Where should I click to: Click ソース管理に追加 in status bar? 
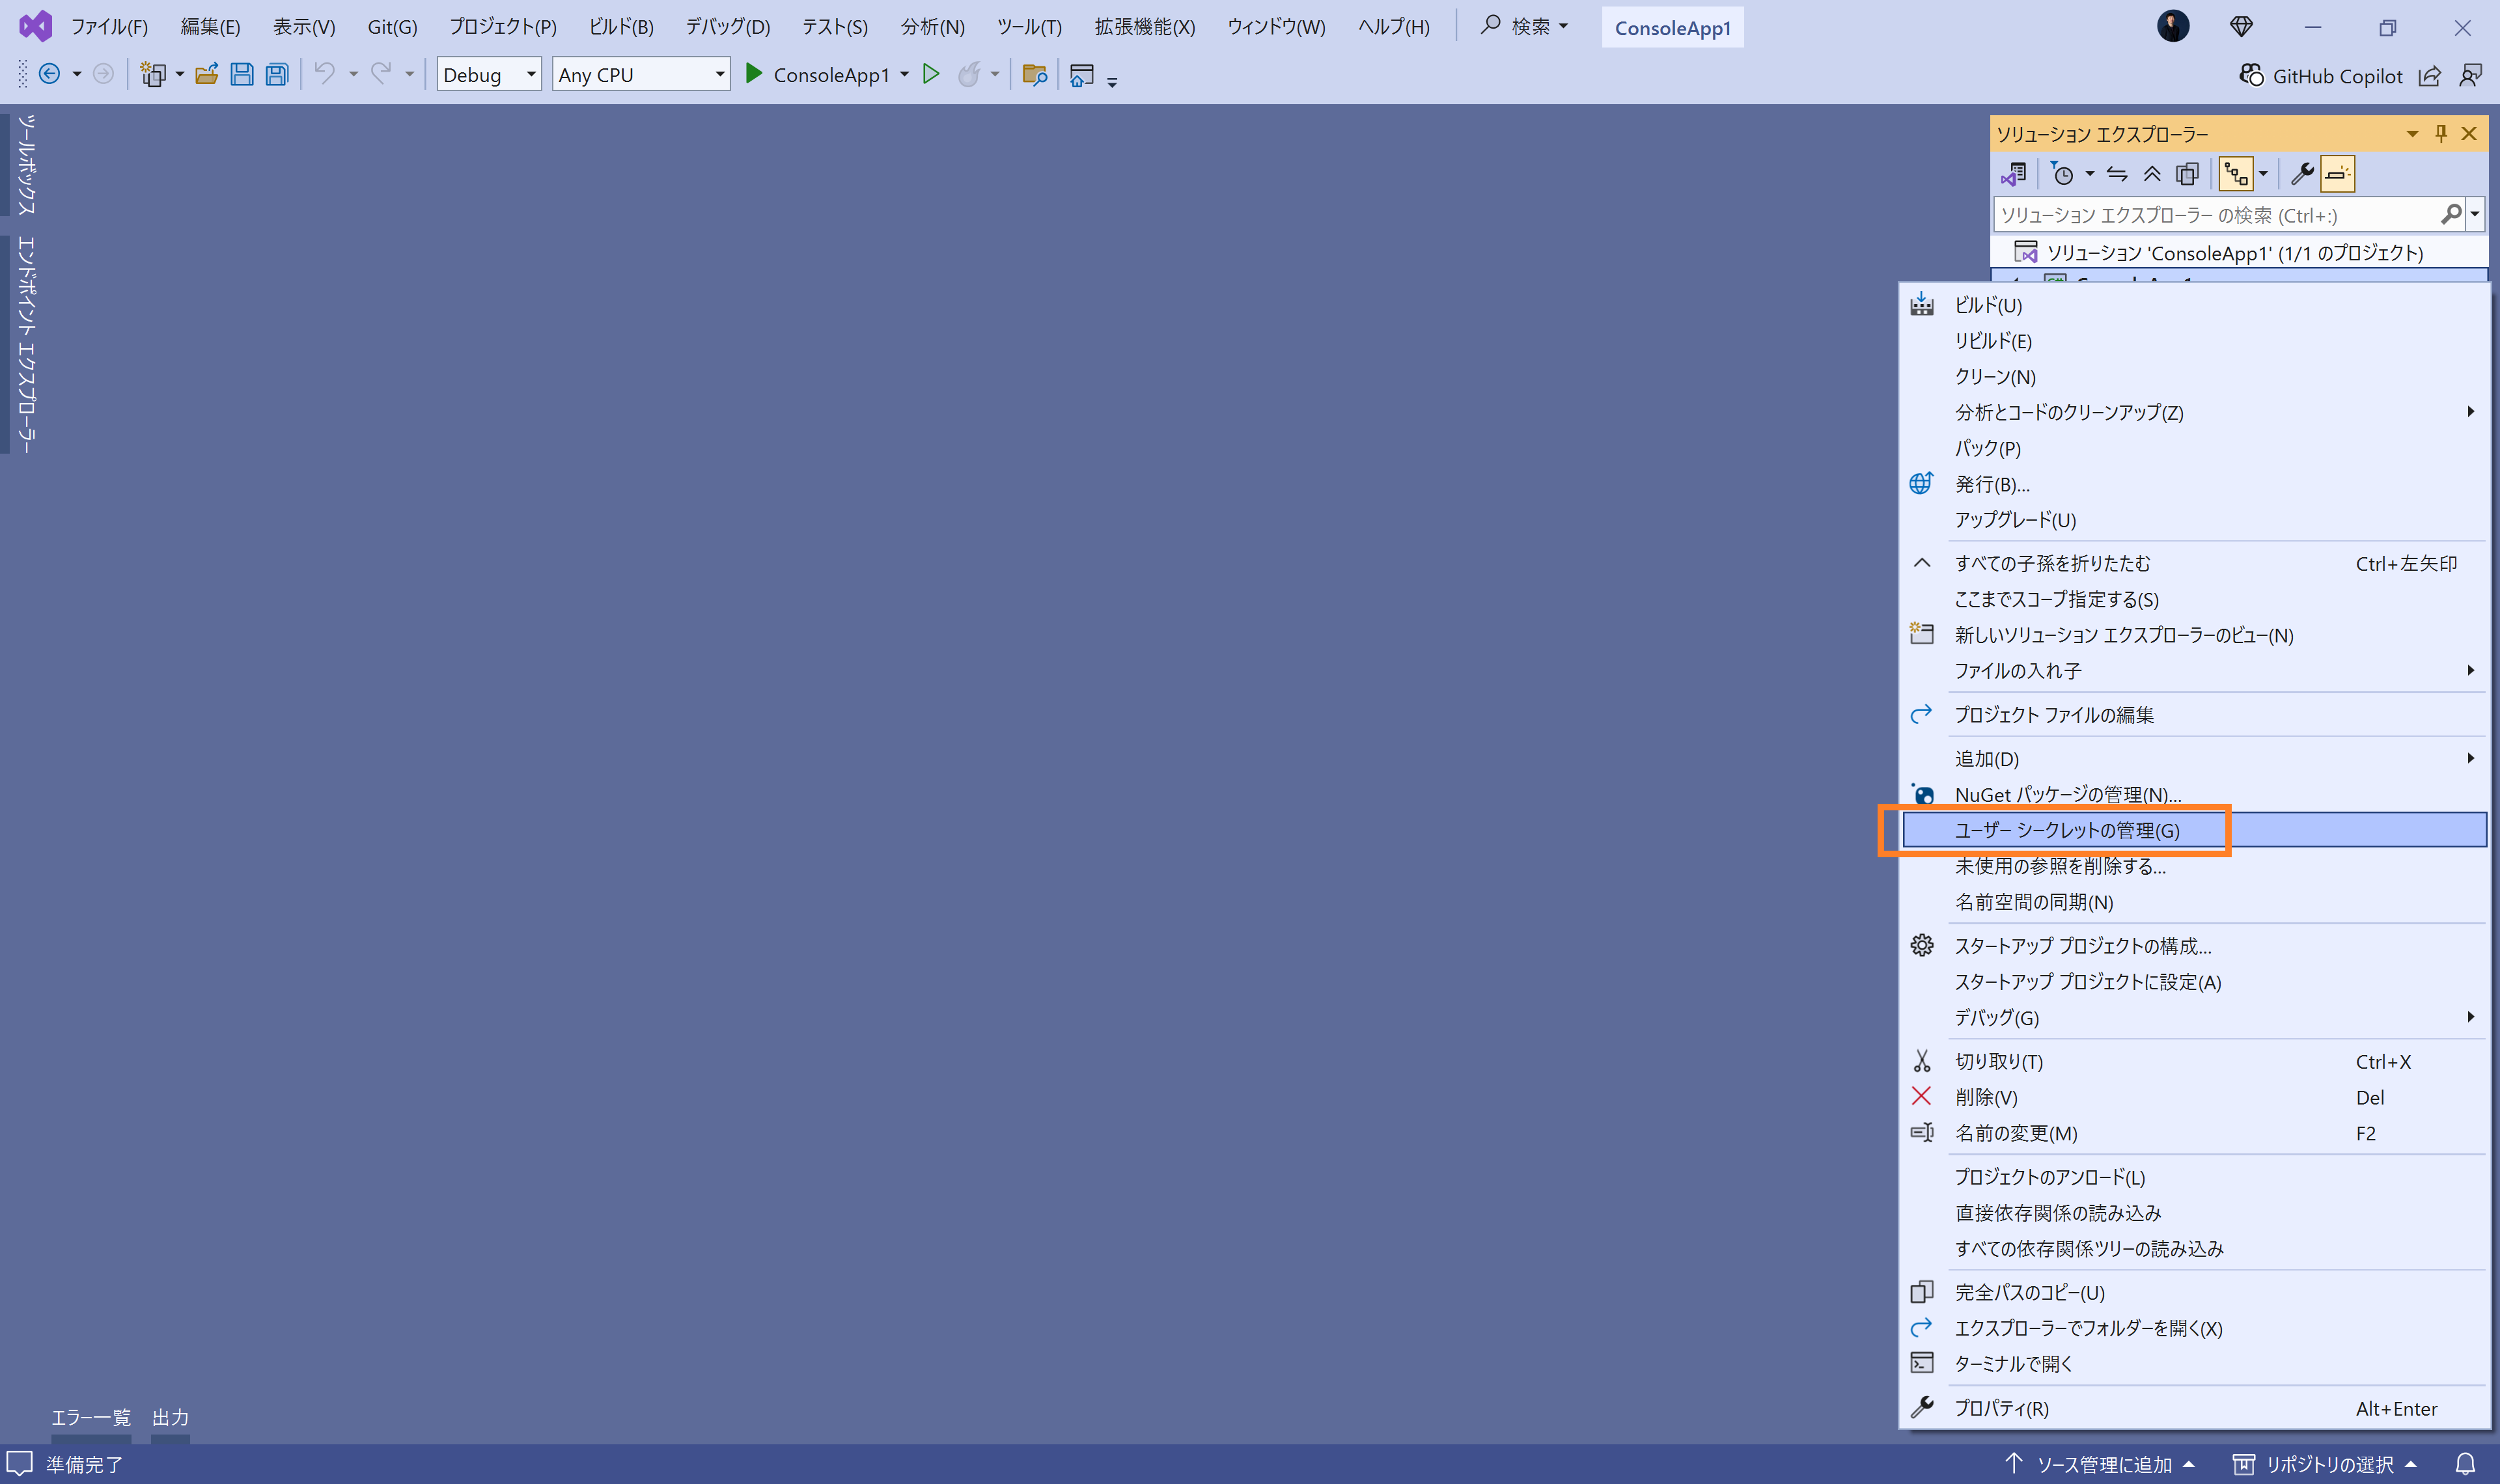2101,1464
